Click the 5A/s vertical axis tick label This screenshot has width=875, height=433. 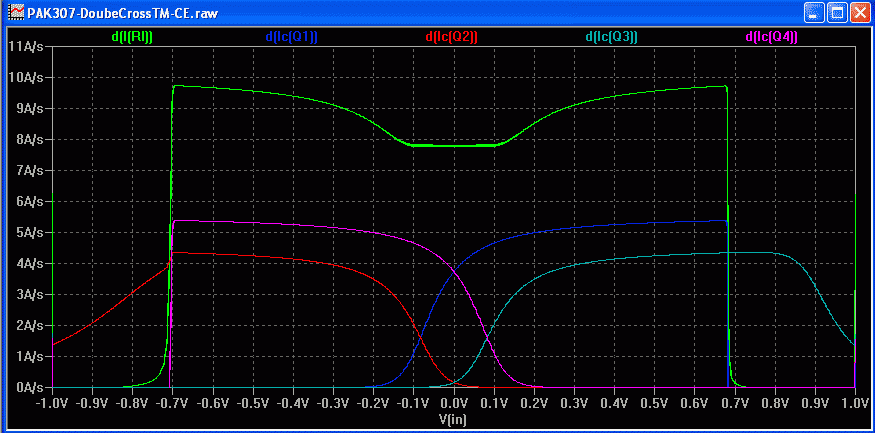[30, 232]
